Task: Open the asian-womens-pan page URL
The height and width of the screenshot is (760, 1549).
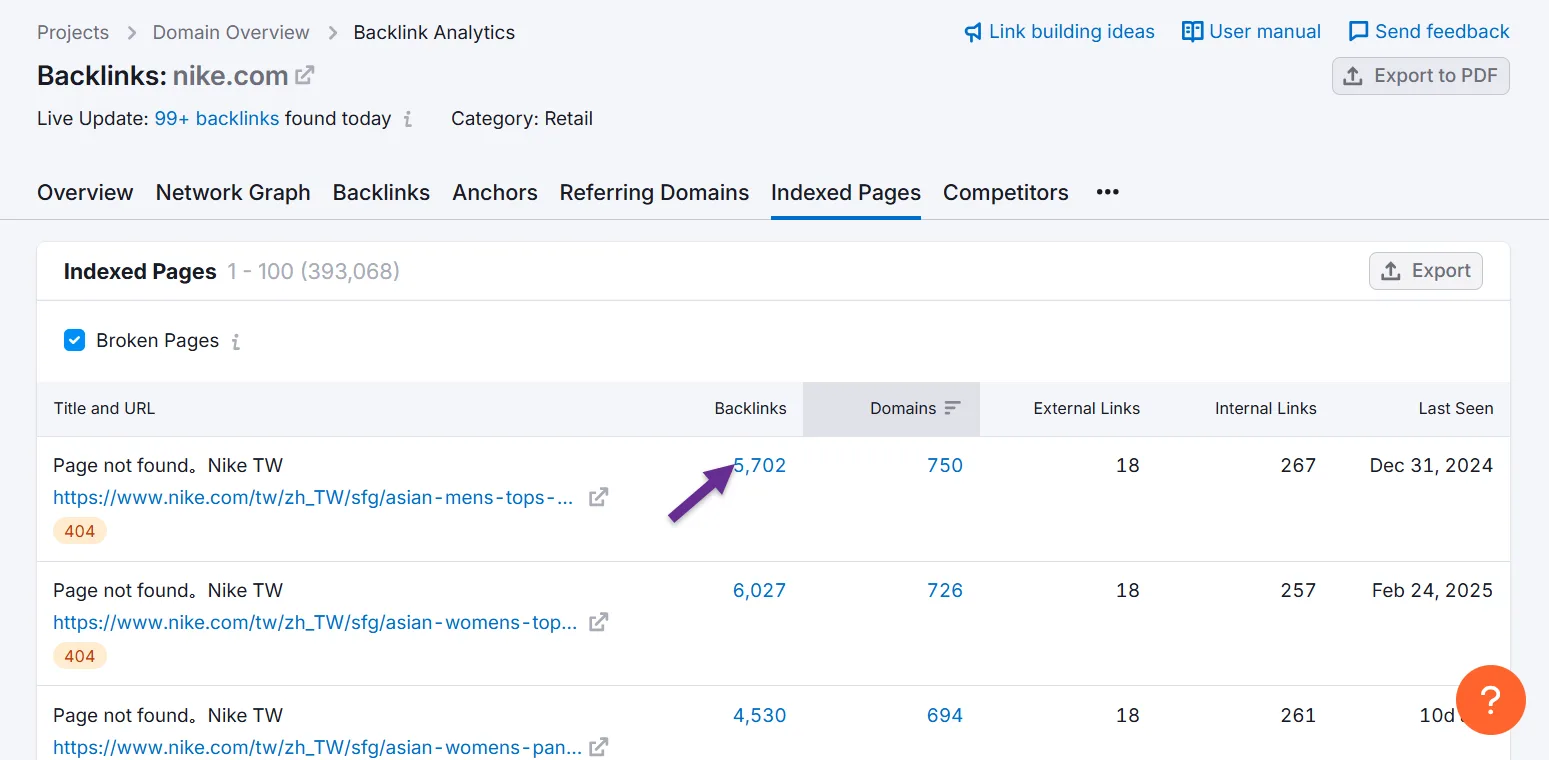Action: [x=317, y=747]
